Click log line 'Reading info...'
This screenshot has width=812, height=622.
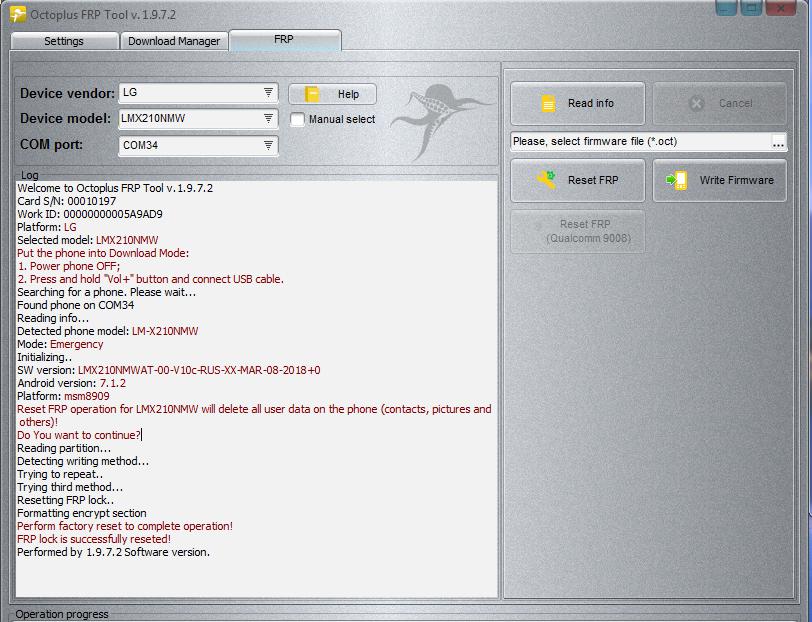coord(53,318)
